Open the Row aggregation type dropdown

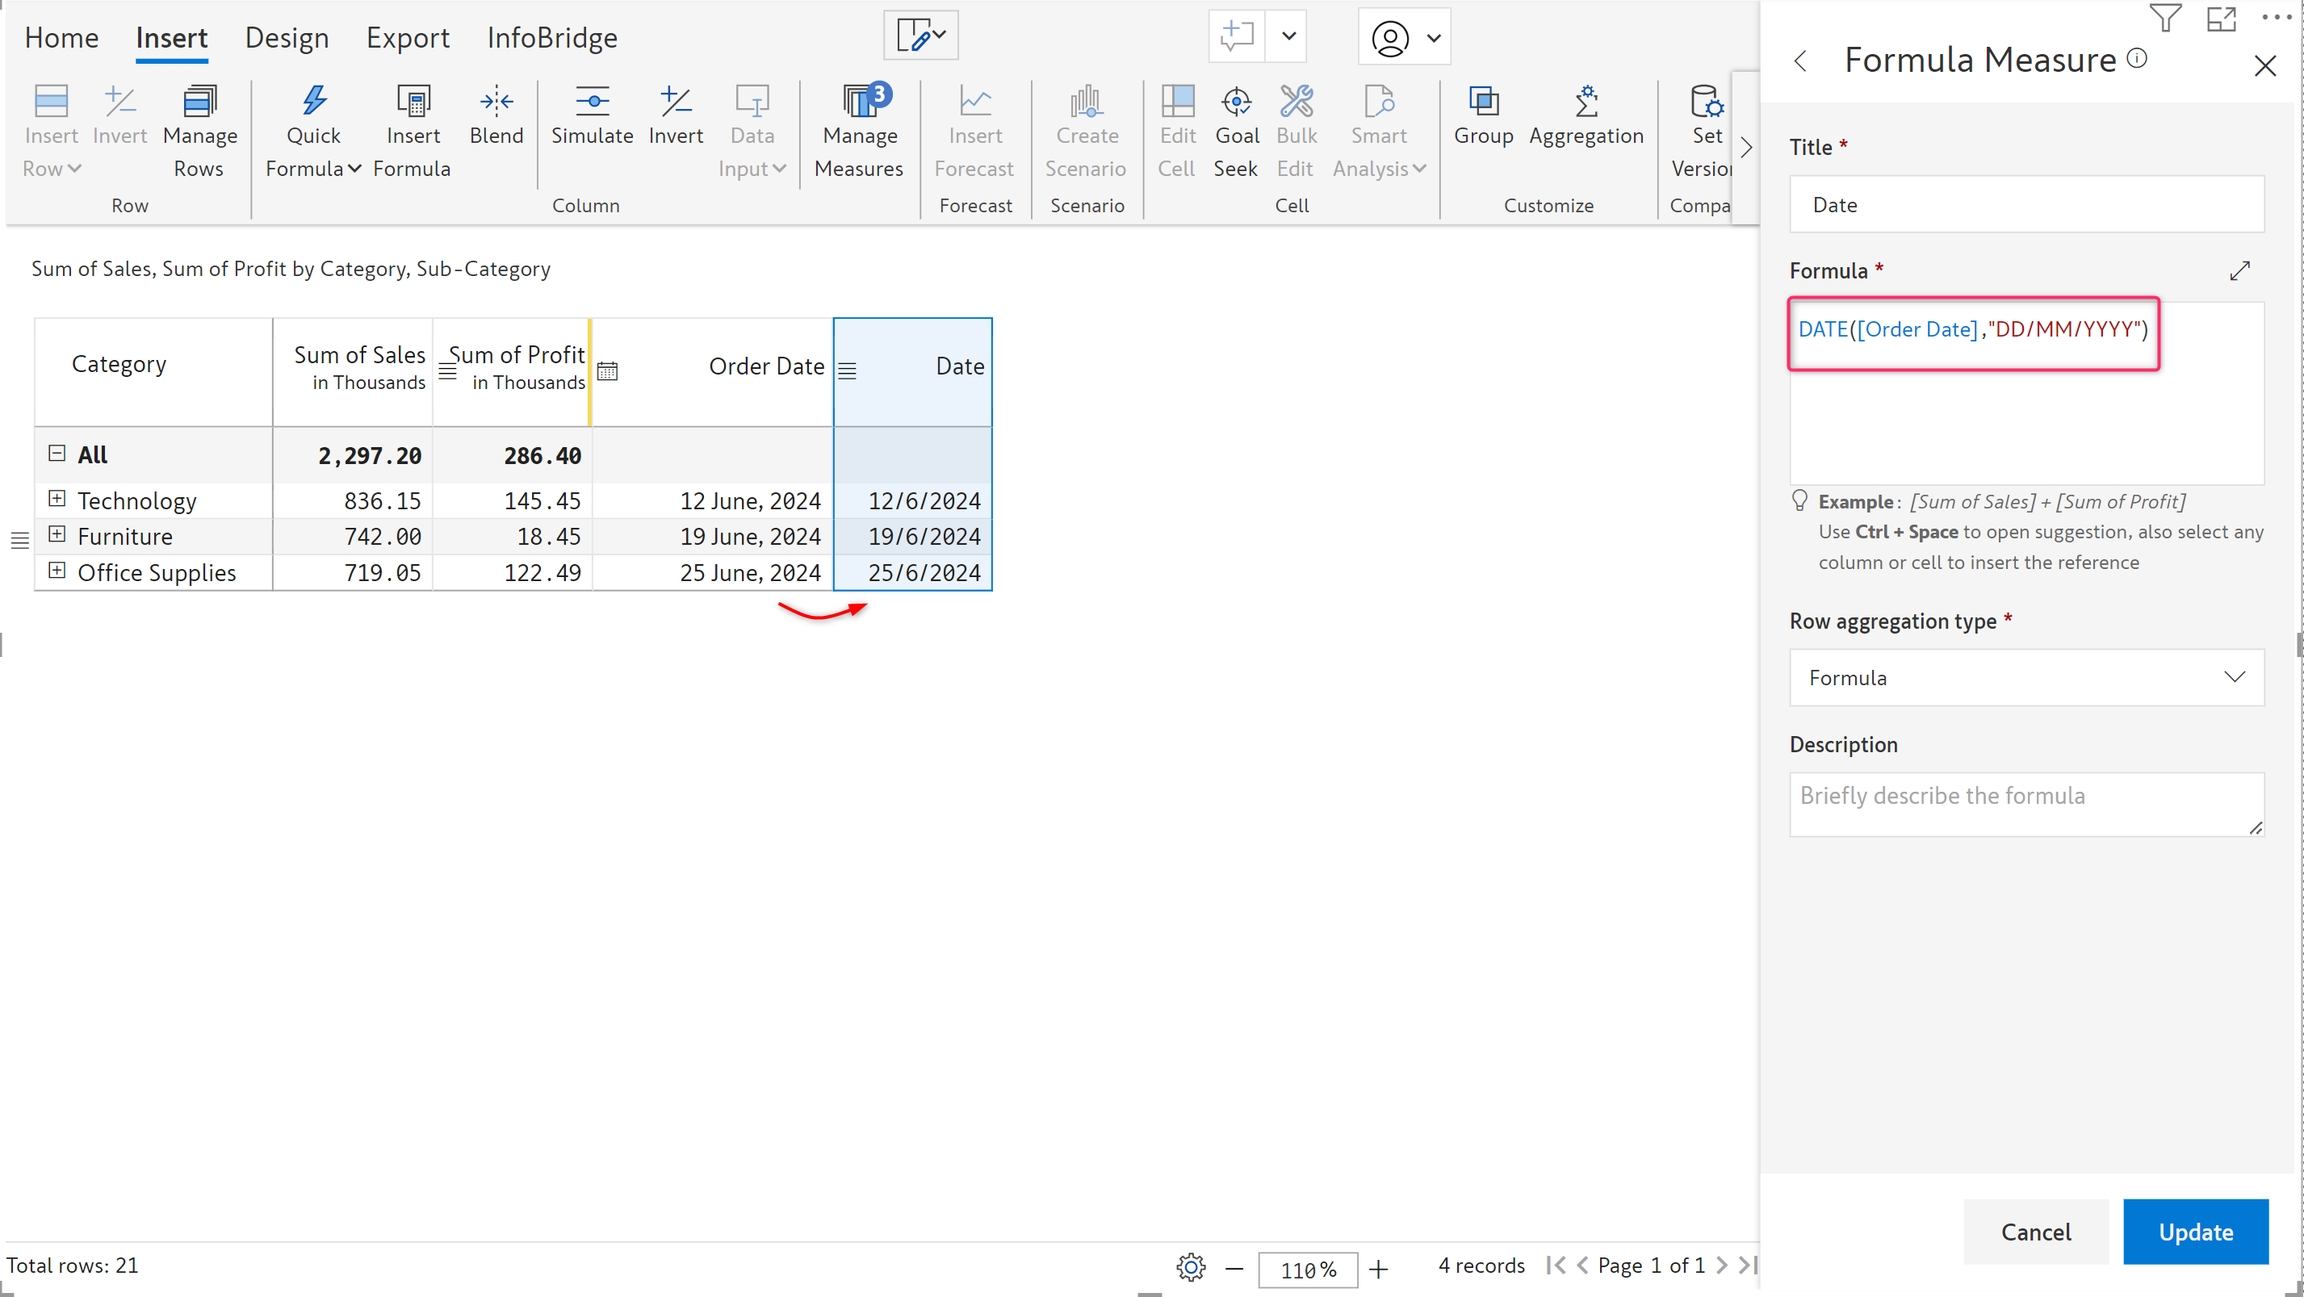[x=2026, y=677]
